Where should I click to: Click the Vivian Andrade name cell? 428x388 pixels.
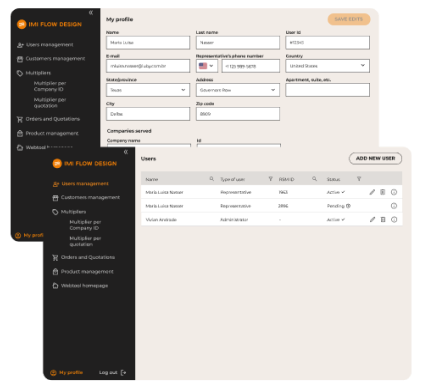click(161, 220)
